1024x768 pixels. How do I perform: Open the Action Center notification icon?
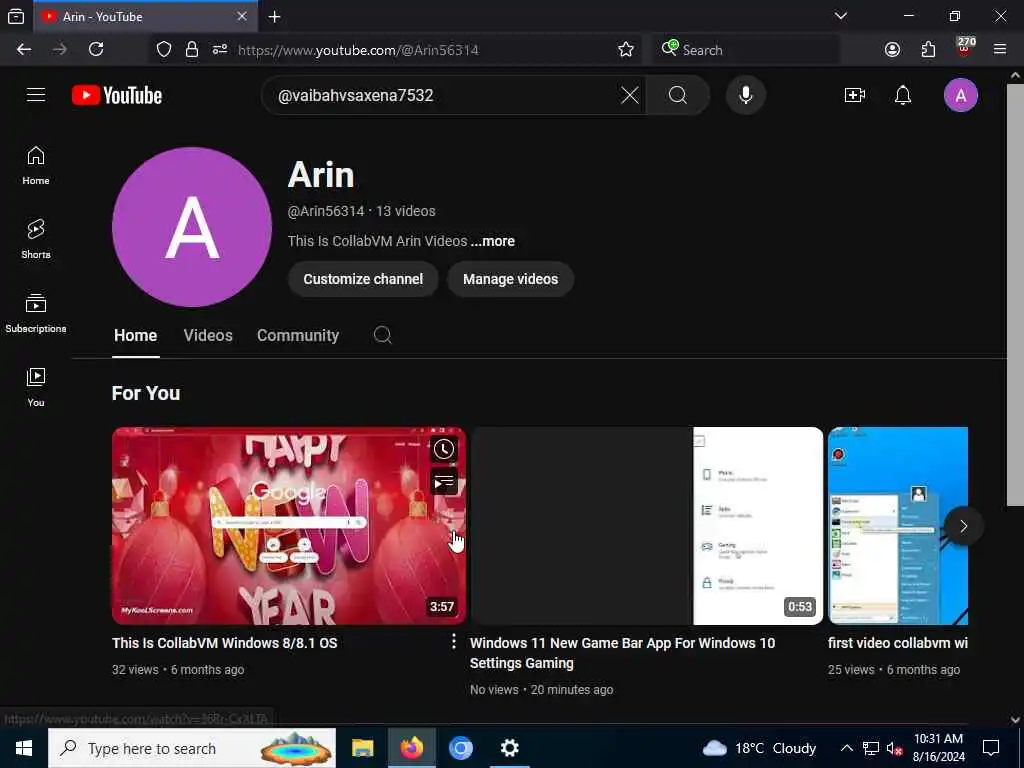(991, 748)
